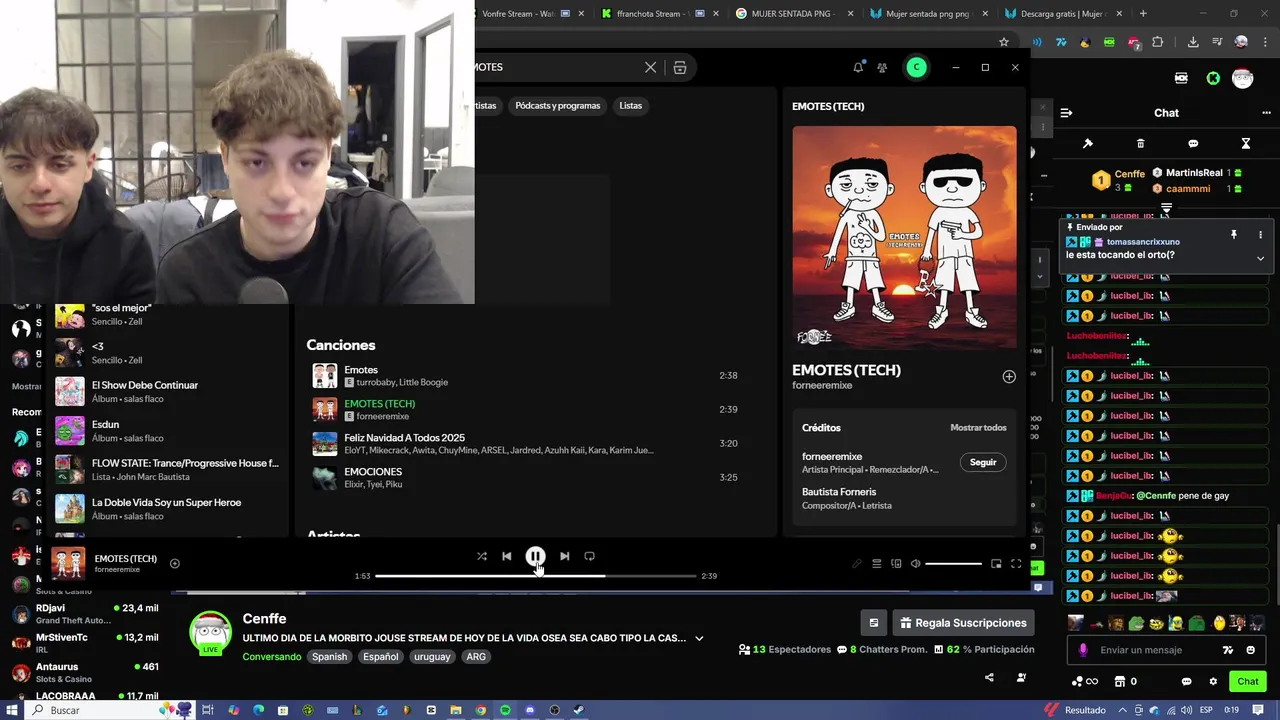Image resolution: width=1280 pixels, height=720 pixels.
Task: Open Spotify from Windows taskbar
Action: 505,710
